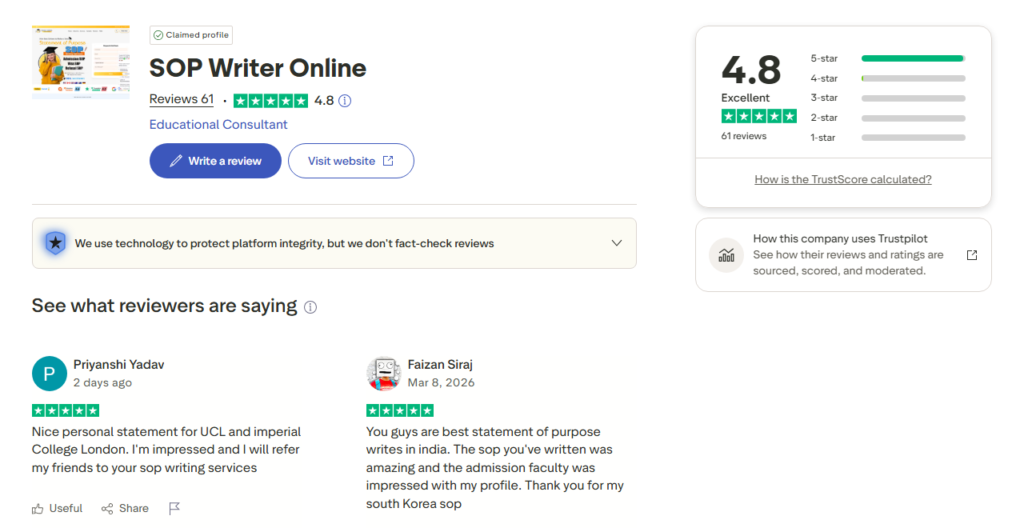The image size is (1024, 528).
Task: Click the chart icon in 'How this company uses Trustpilot'
Action: pos(726,255)
